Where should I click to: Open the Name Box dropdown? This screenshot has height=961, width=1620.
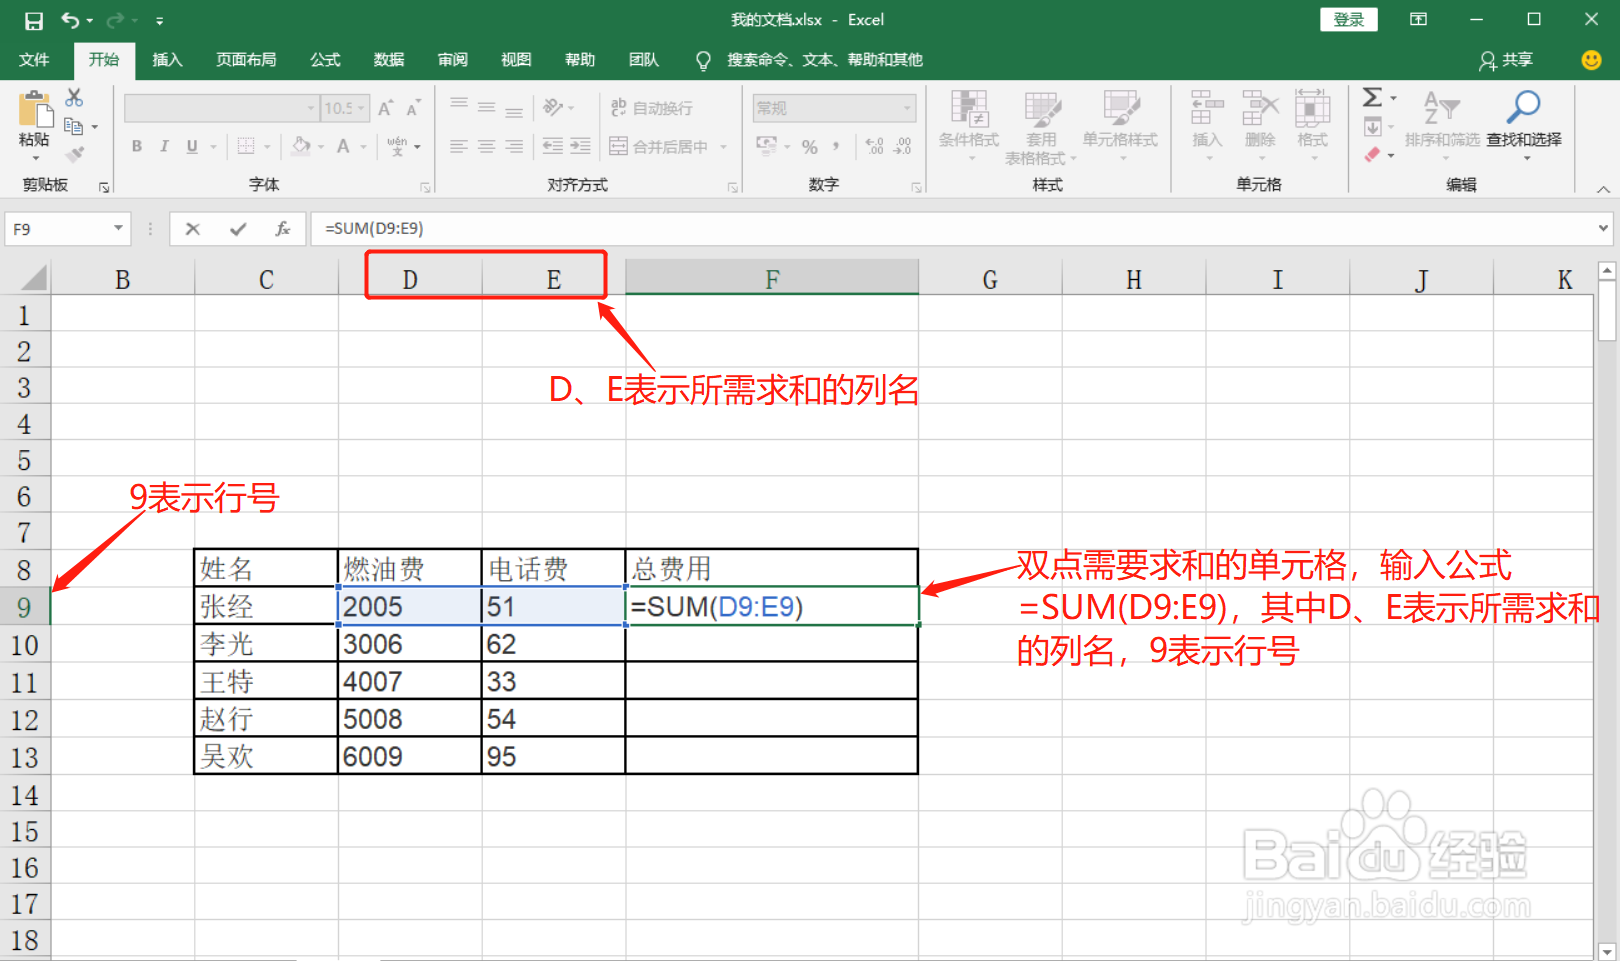point(119,228)
